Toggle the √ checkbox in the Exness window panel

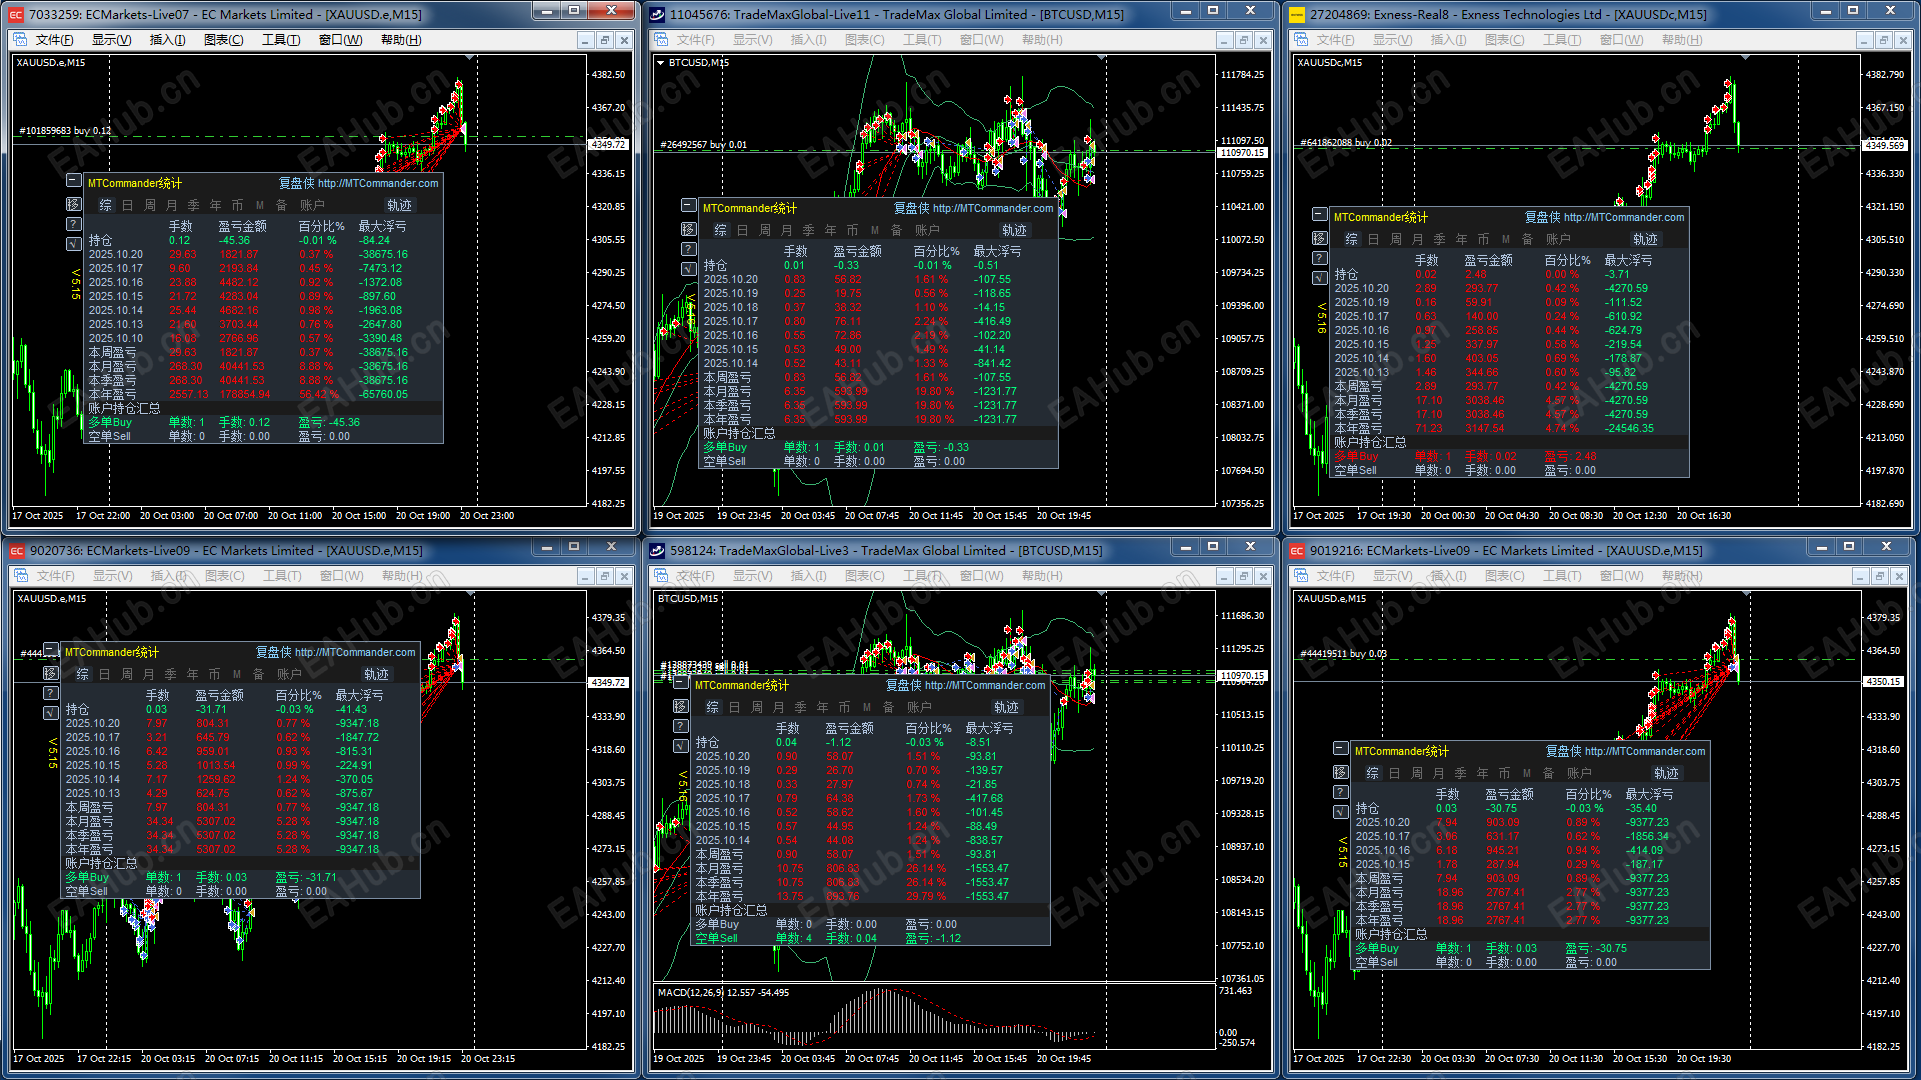pyautogui.click(x=1320, y=277)
